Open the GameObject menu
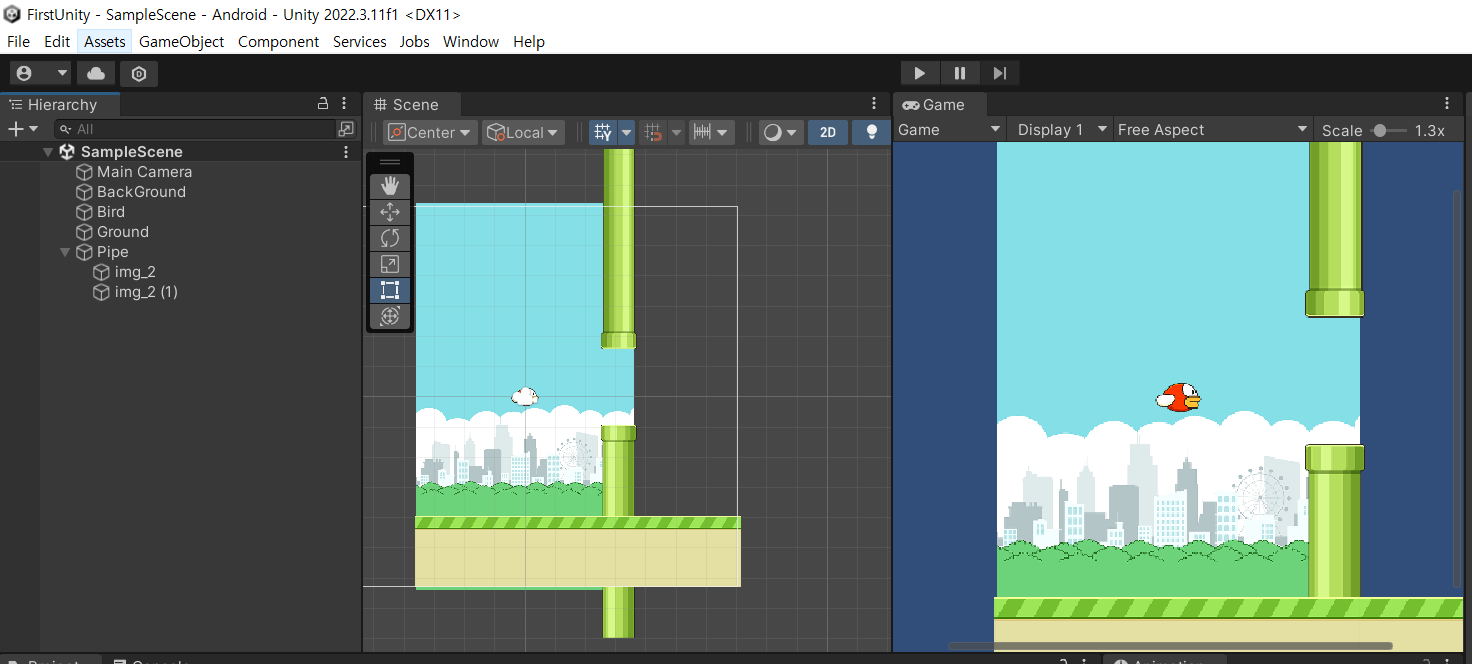The width and height of the screenshot is (1472, 664). [x=182, y=41]
